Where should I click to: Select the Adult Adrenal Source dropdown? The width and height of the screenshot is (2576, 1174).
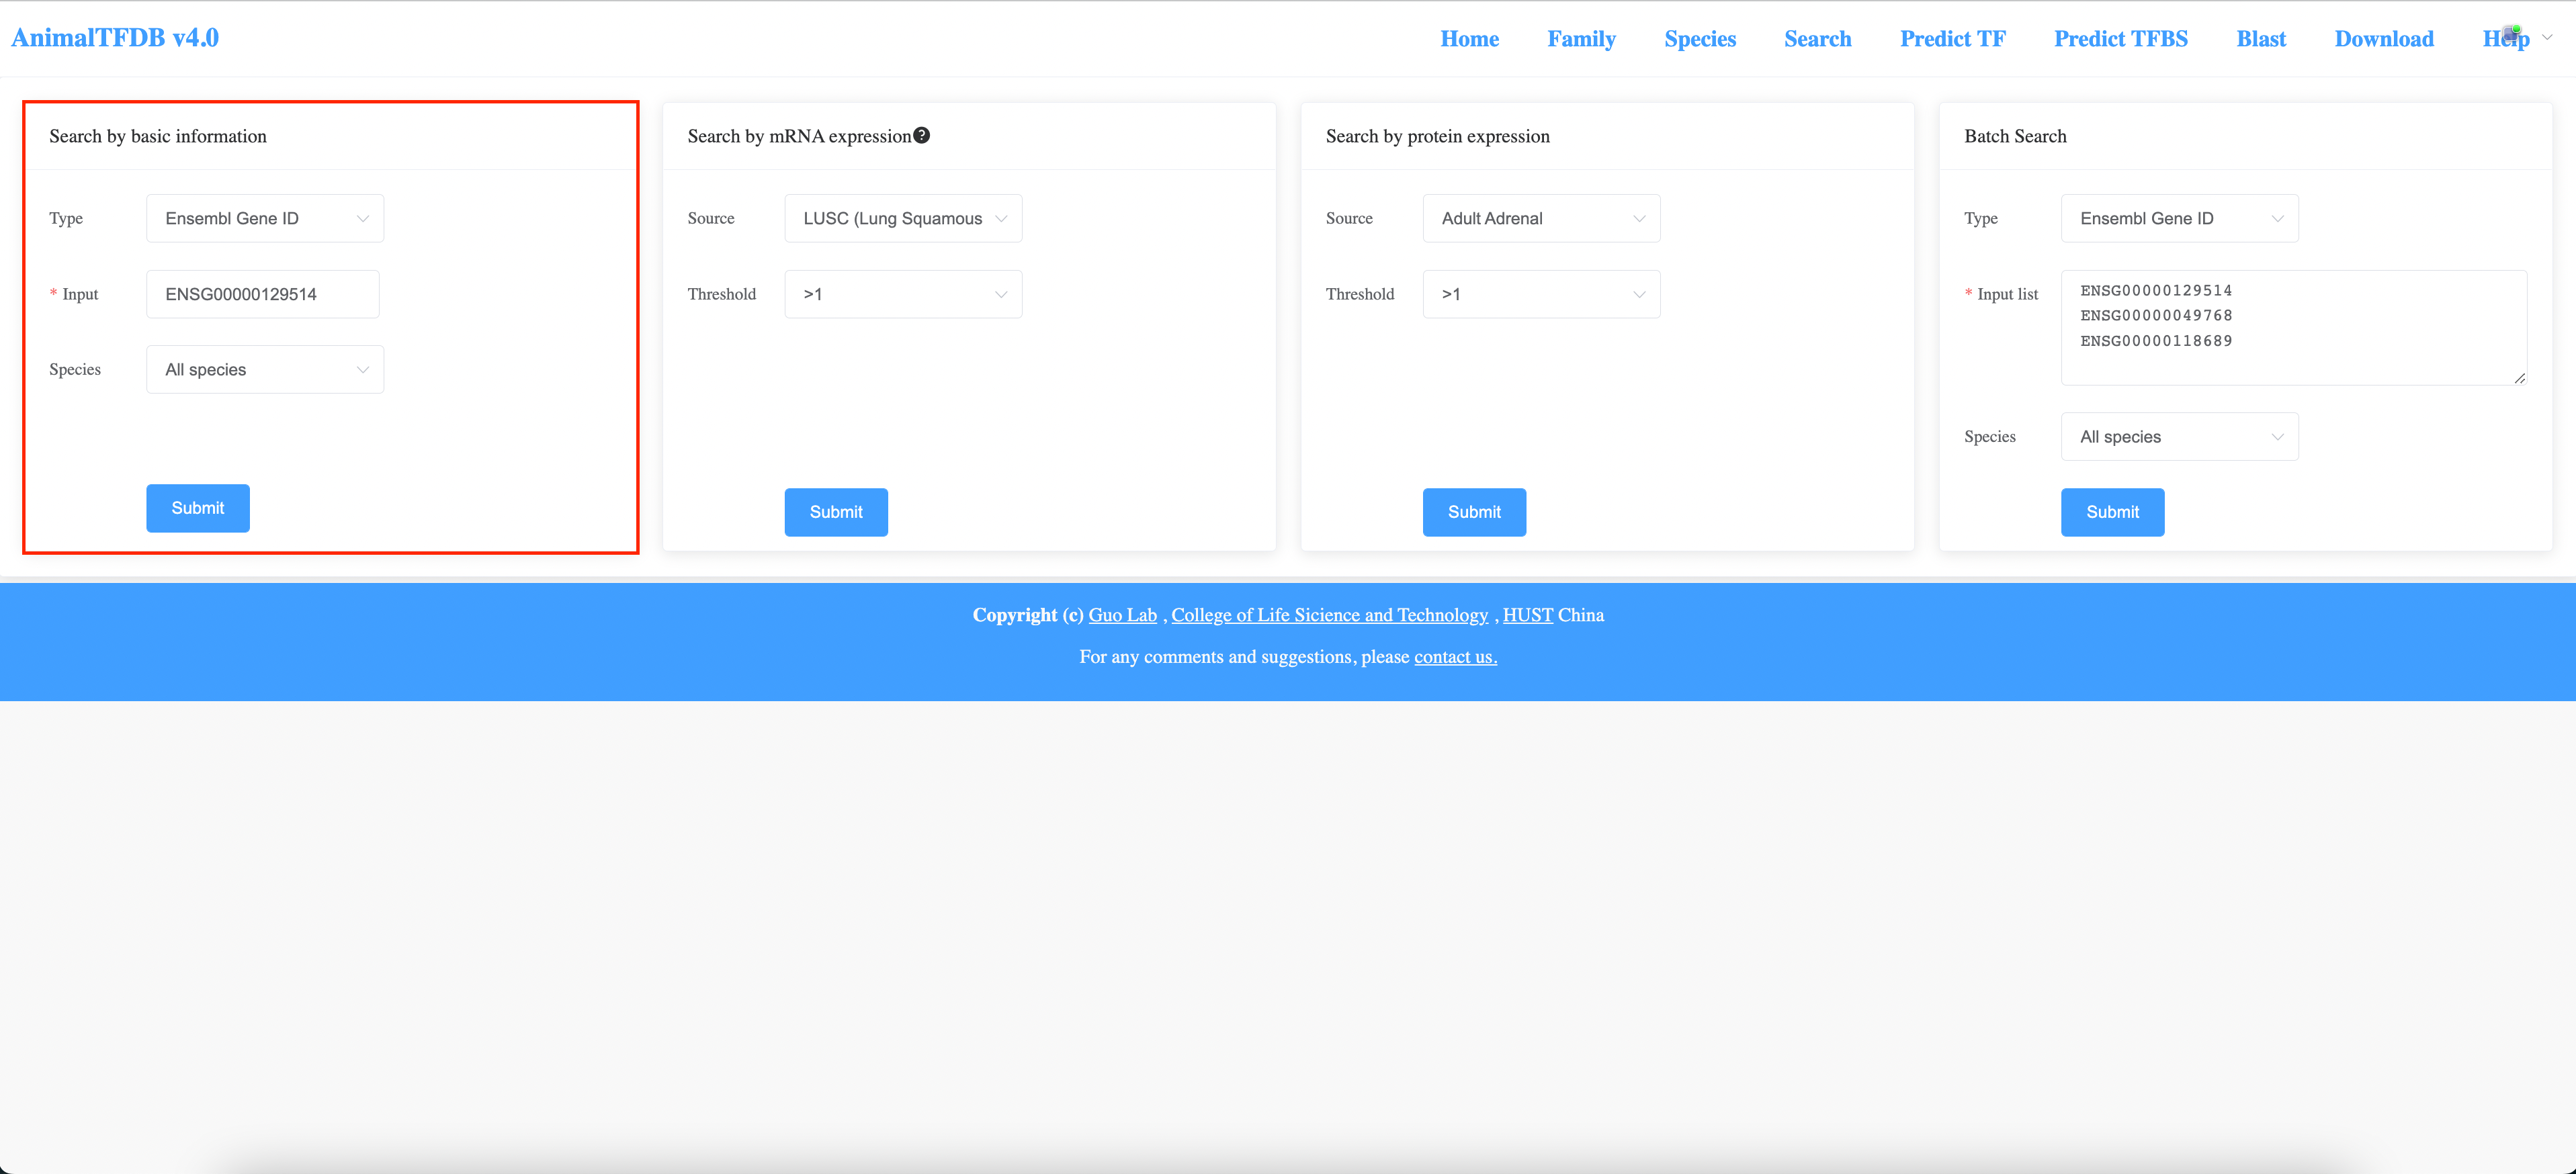(1540, 218)
